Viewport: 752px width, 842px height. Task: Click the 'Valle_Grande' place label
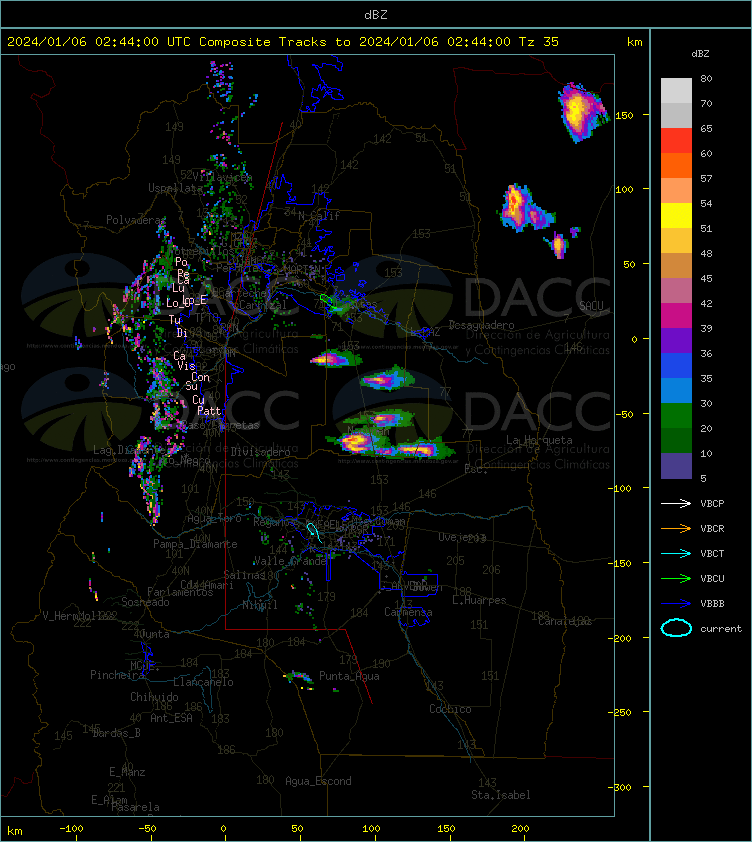(290, 561)
